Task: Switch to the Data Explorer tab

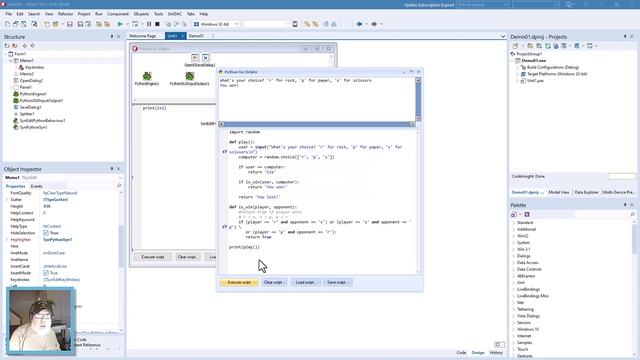Action: (x=587, y=192)
